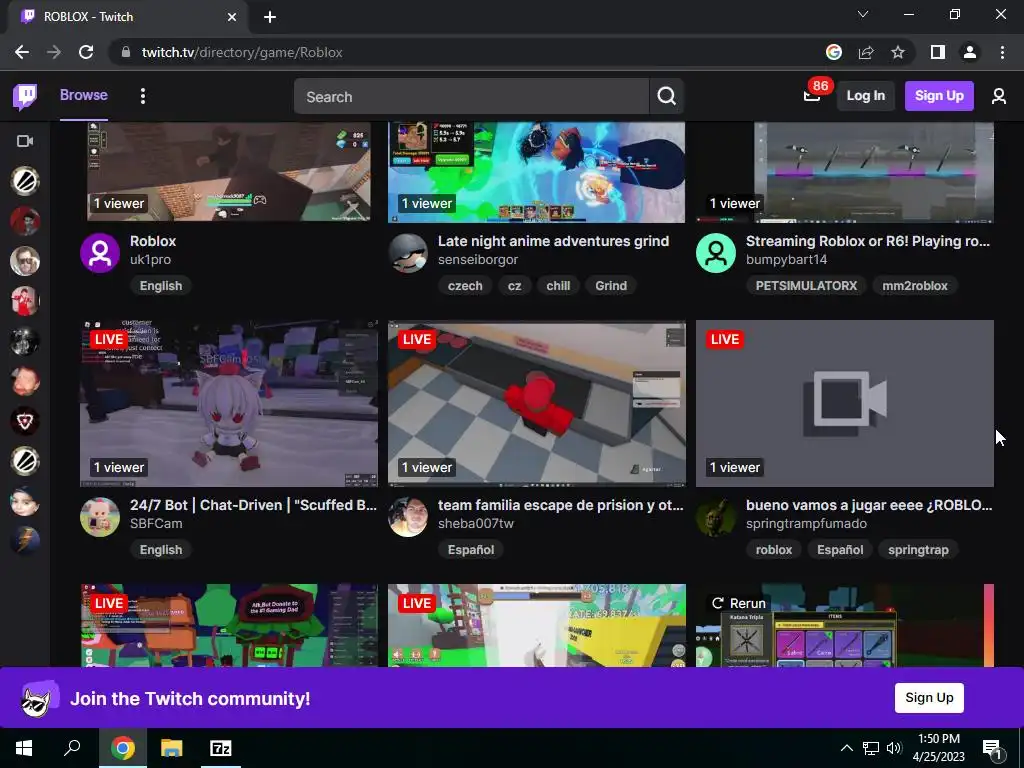Open sheba007tw's channel avatar
The width and height of the screenshot is (1024, 768).
click(x=408, y=517)
